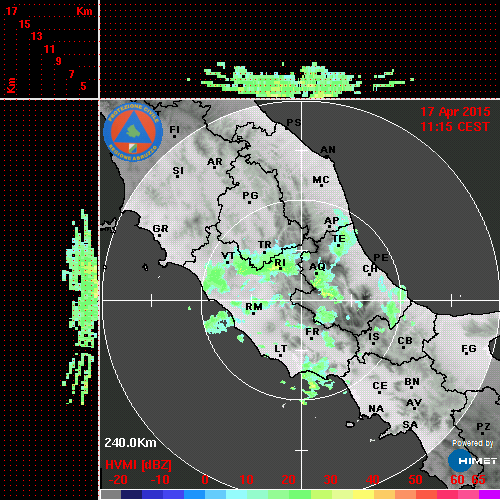The image size is (500, 500).
Task: Pick the yellow 40 dBZ color swatch
Action: point(363,494)
